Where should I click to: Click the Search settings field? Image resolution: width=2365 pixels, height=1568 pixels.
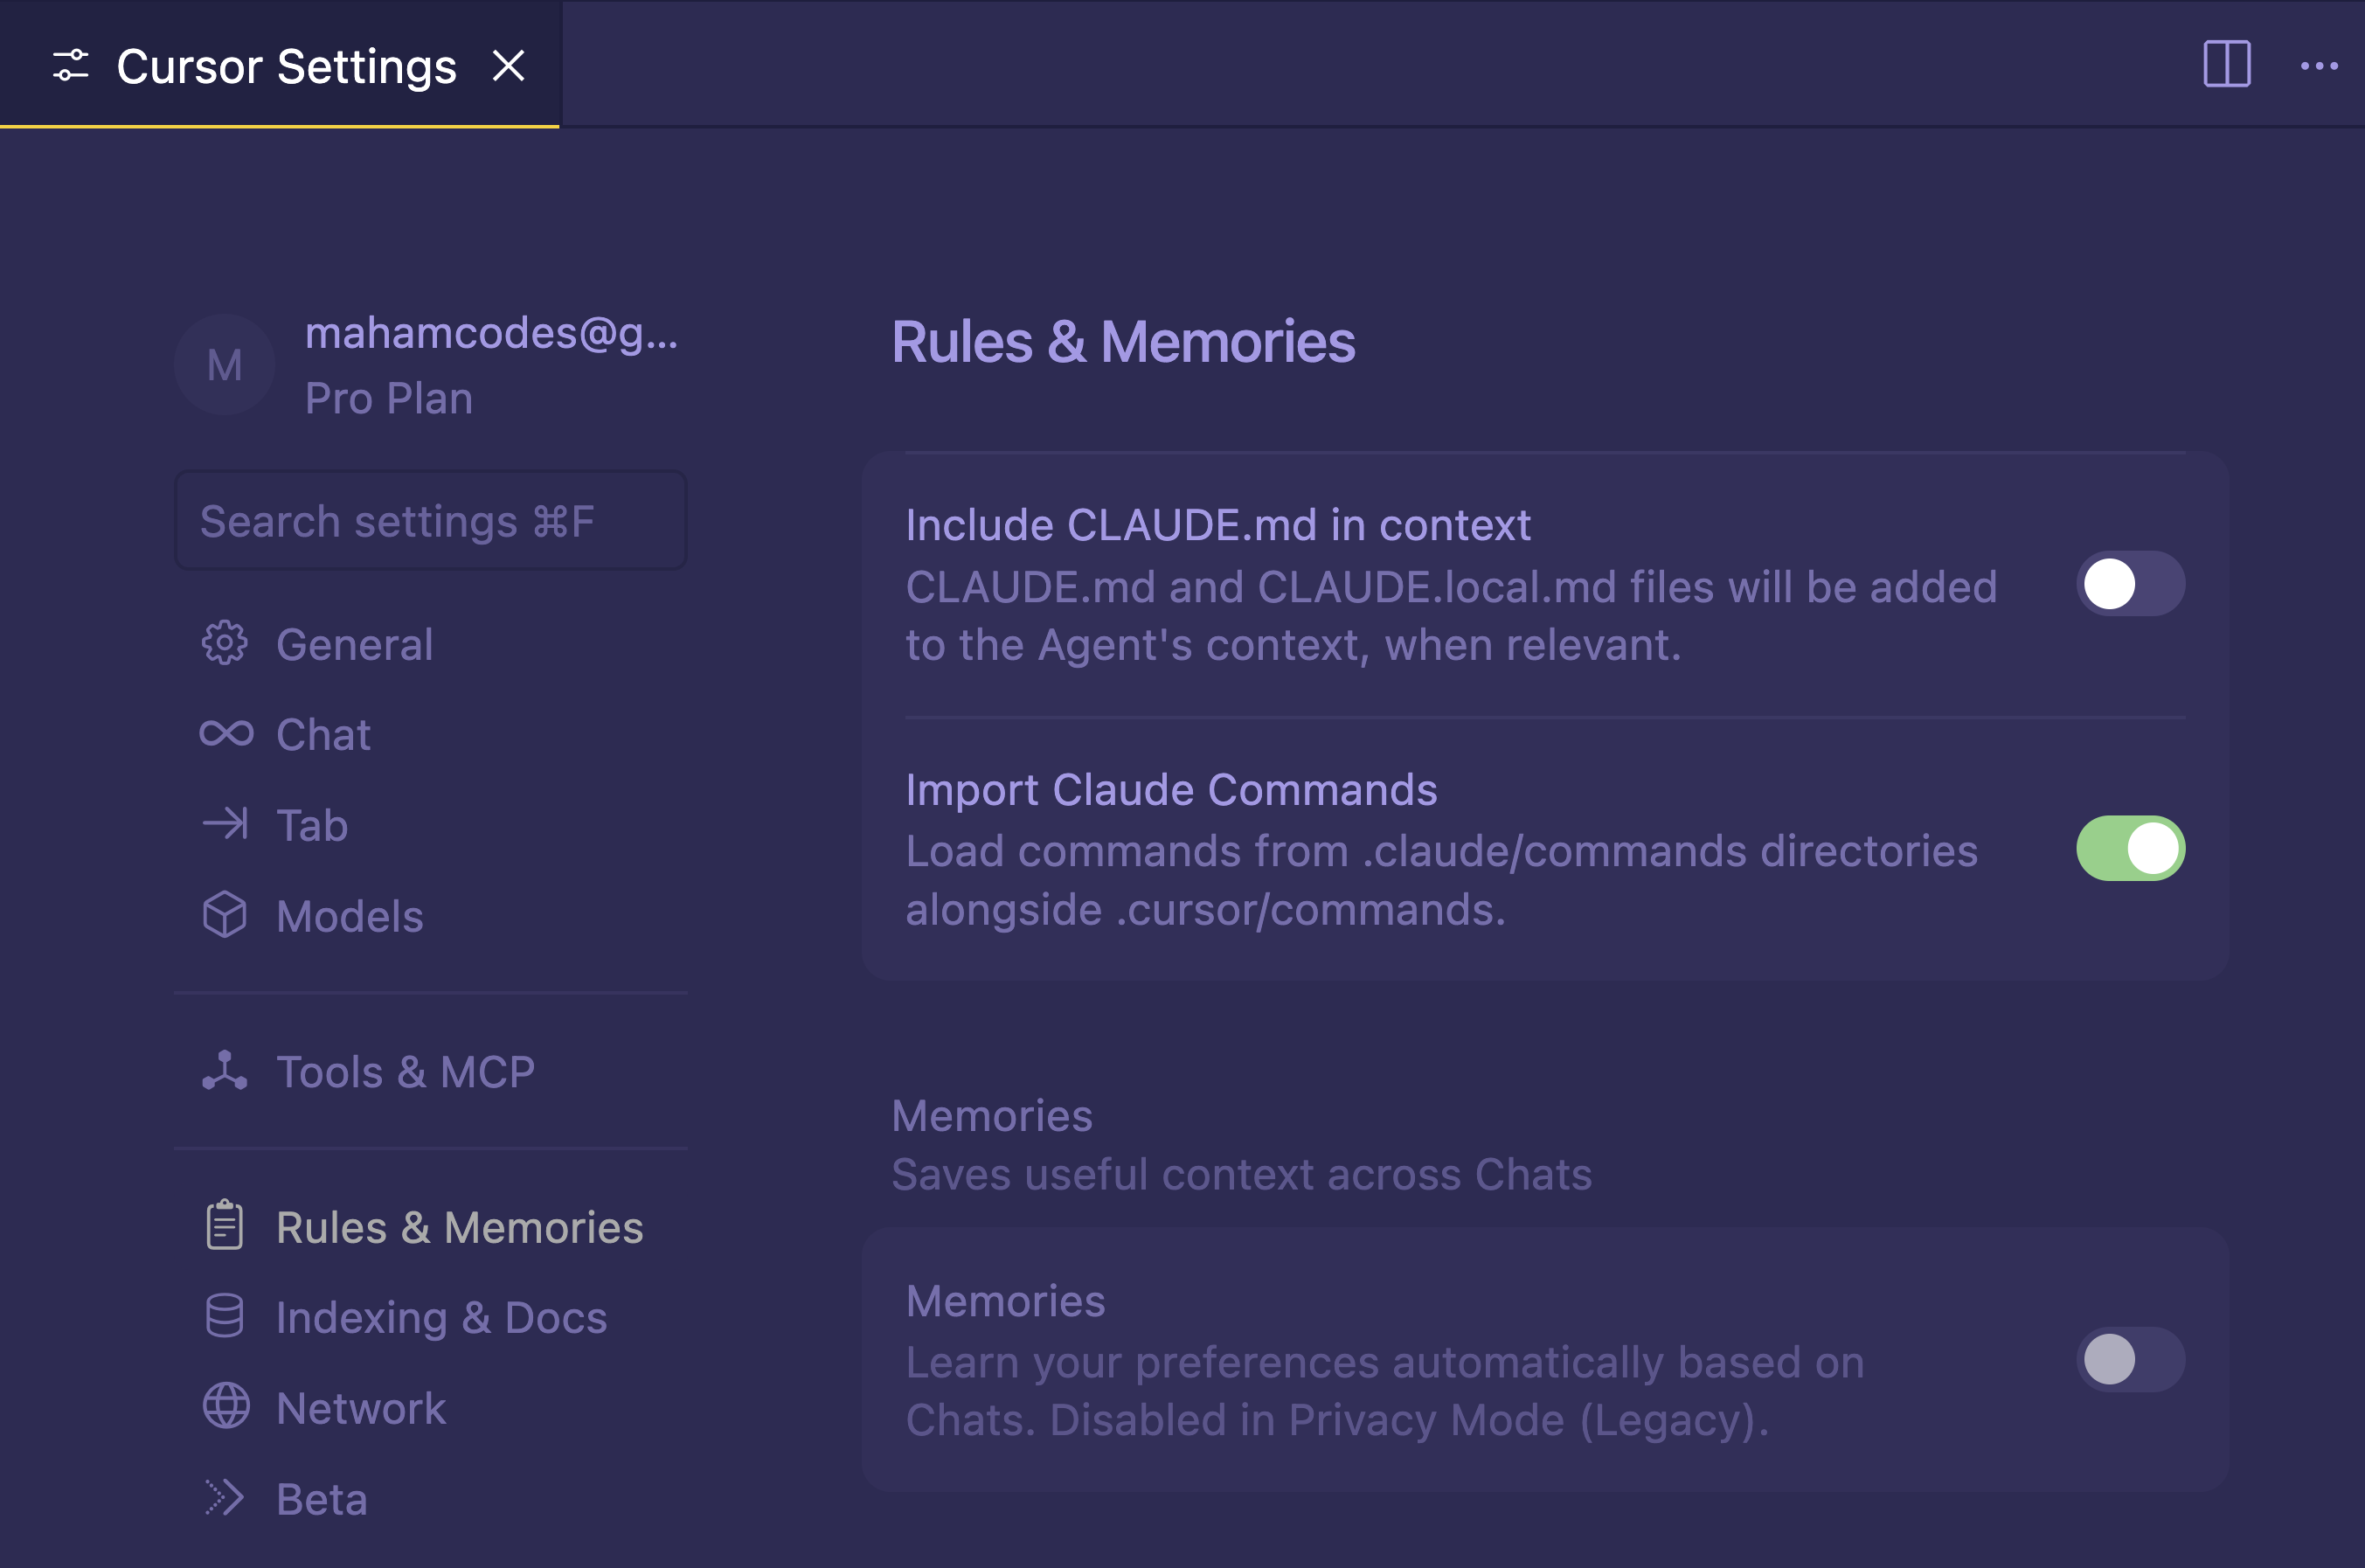point(430,519)
